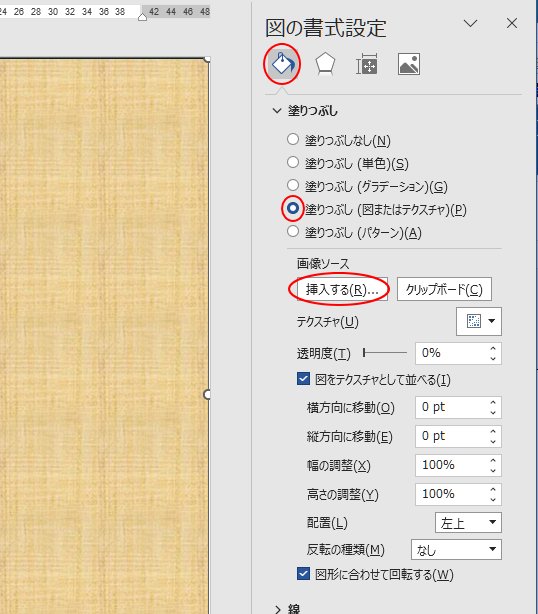Increase 高さの調整 using up spinner
Image resolution: width=538 pixels, height=614 pixels.
tap(493, 489)
